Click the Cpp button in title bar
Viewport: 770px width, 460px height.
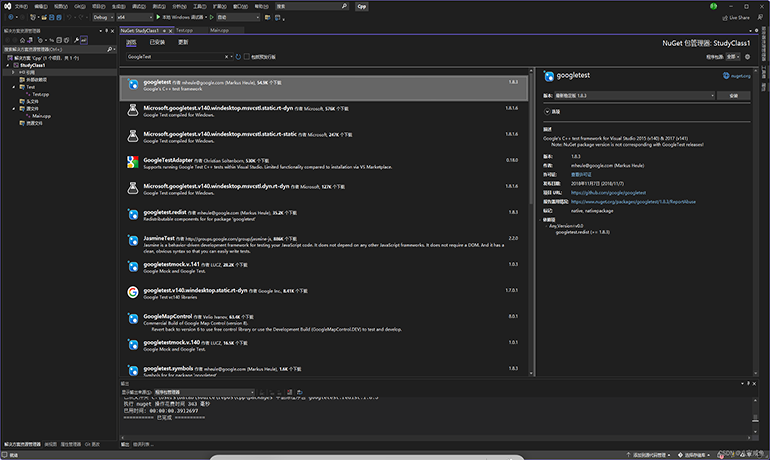(362, 6)
